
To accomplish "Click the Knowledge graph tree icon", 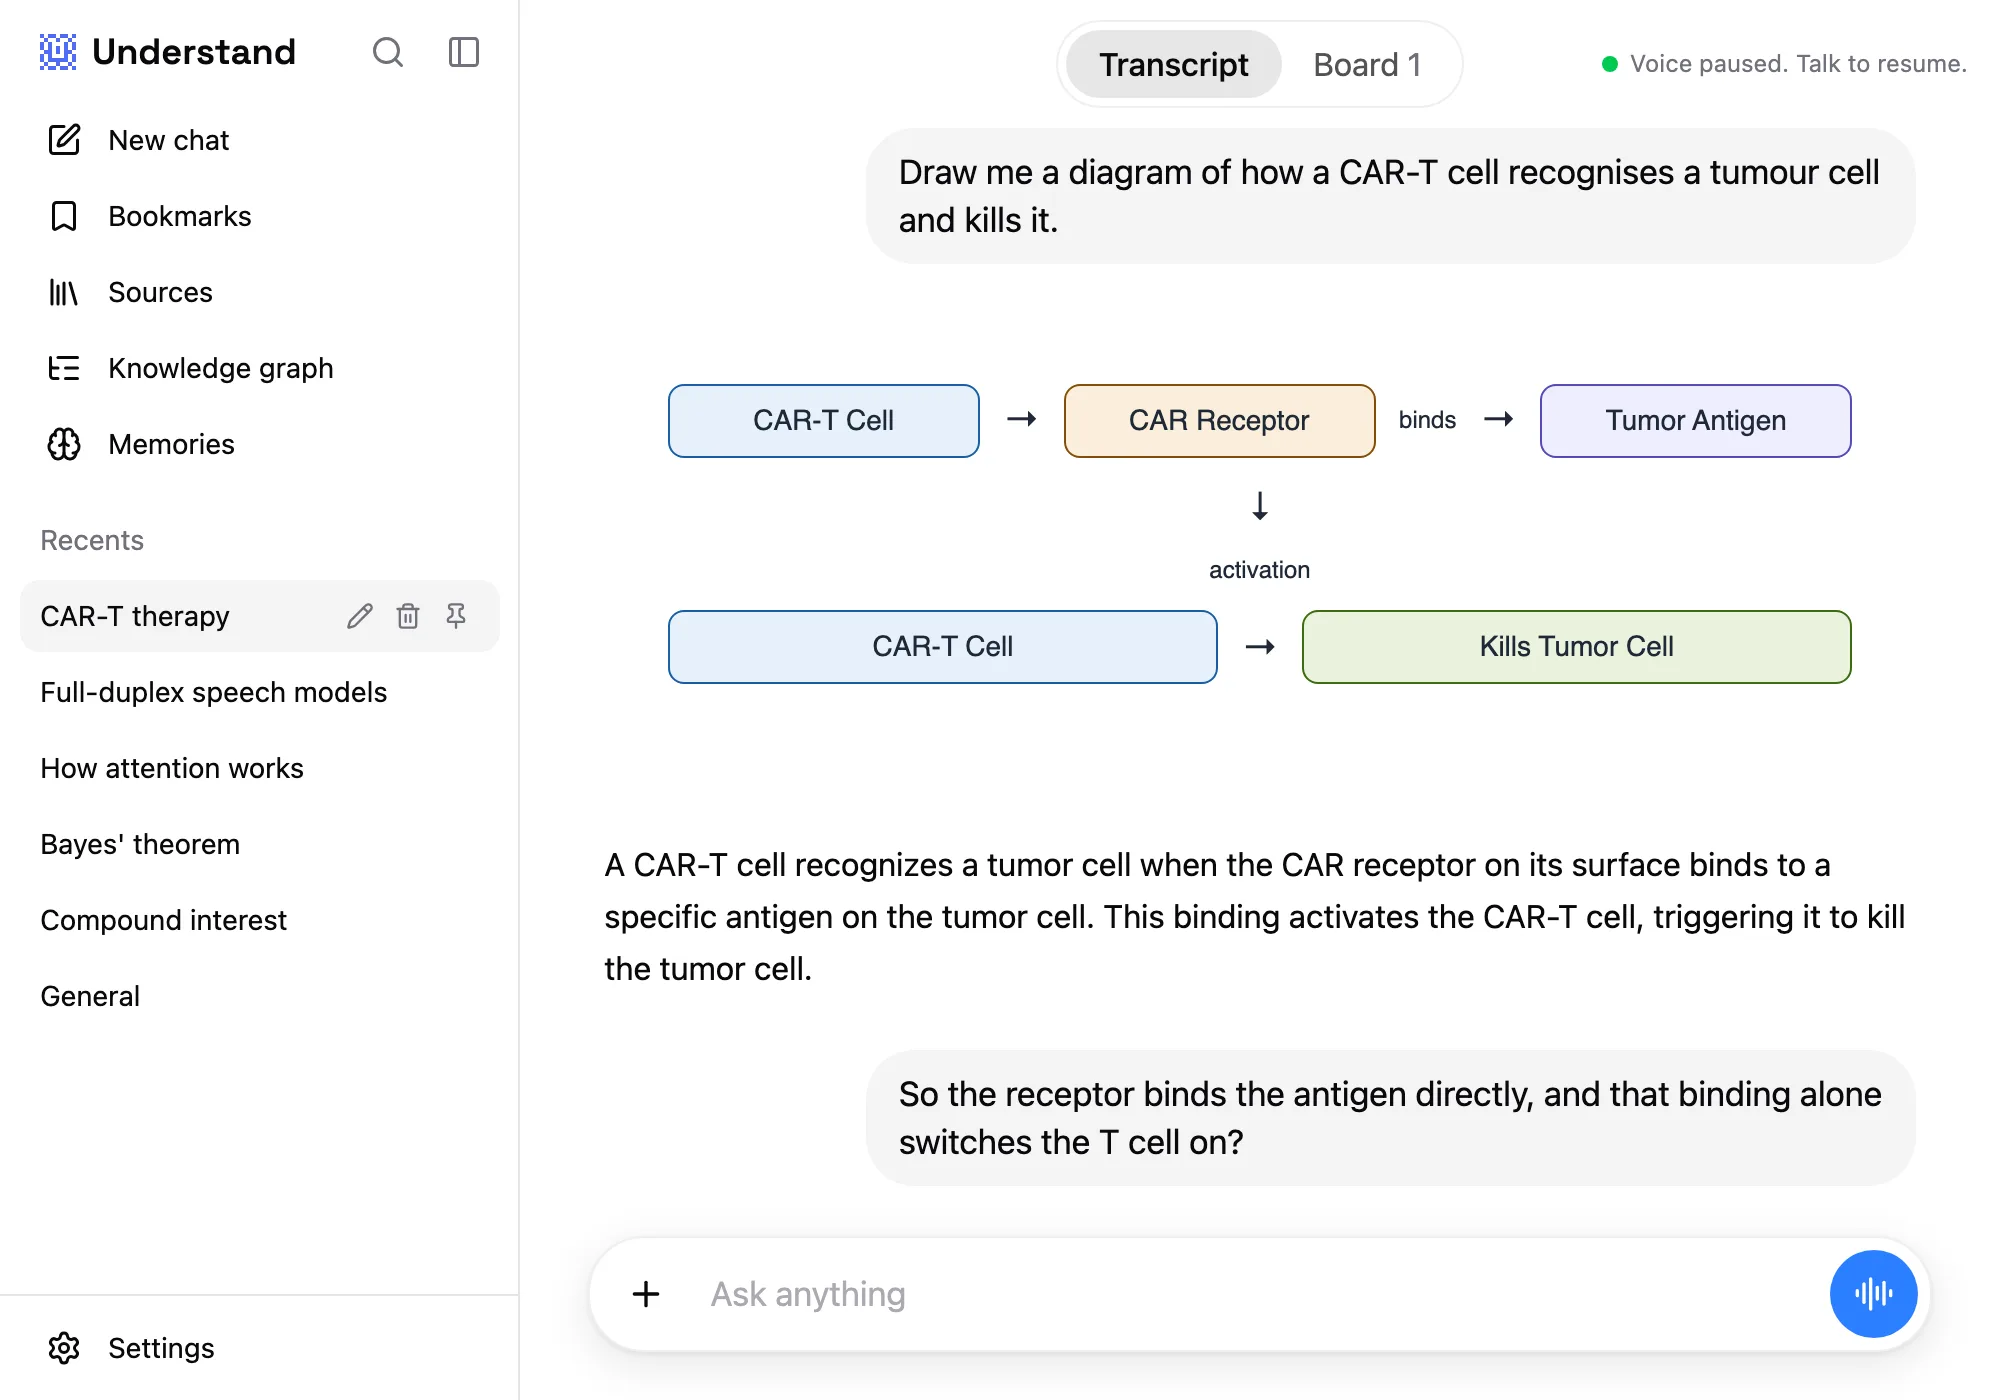I will pos(64,368).
